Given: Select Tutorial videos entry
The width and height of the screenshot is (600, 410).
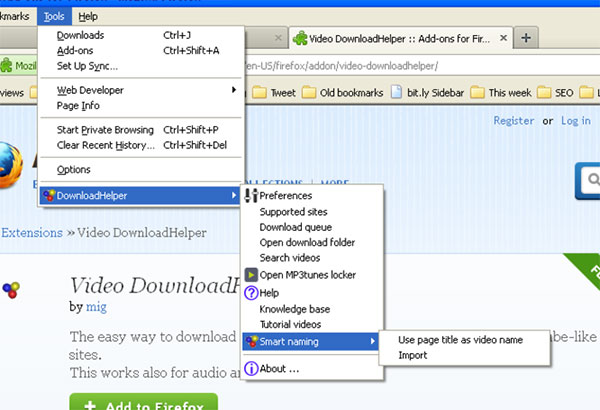Looking at the screenshot, I should coord(312,324).
